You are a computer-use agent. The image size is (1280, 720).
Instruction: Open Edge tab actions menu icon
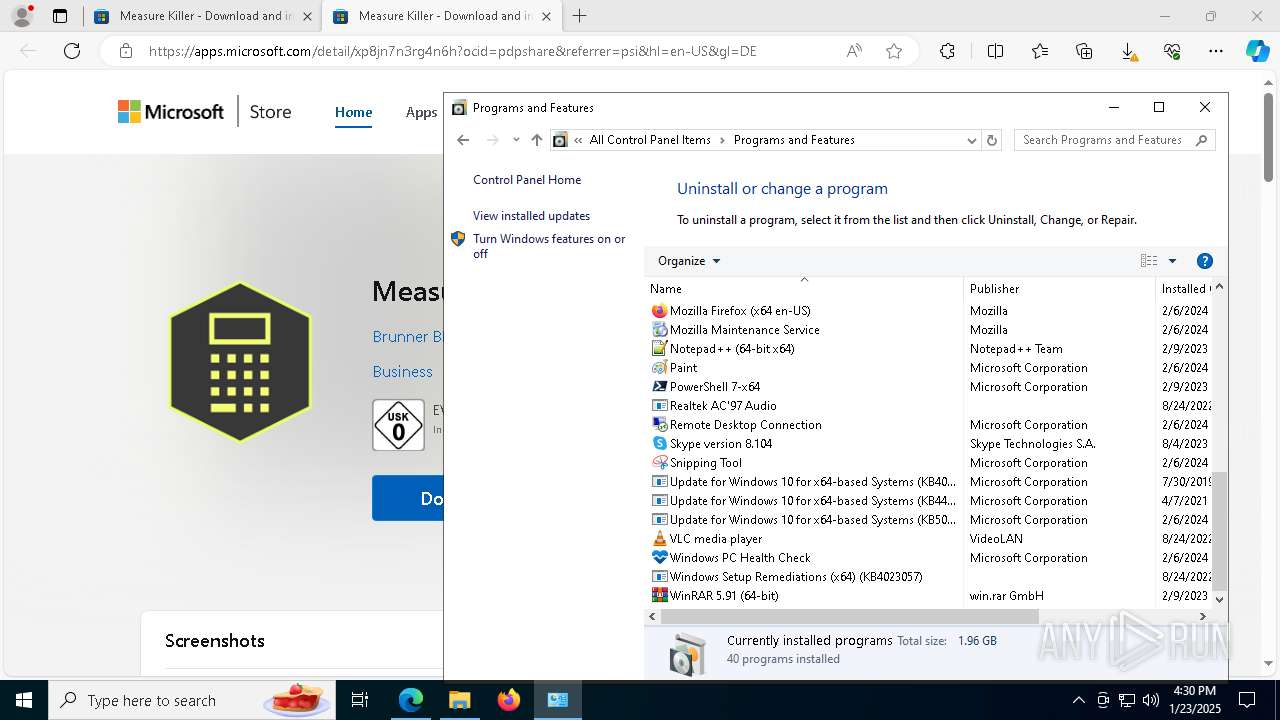point(60,16)
